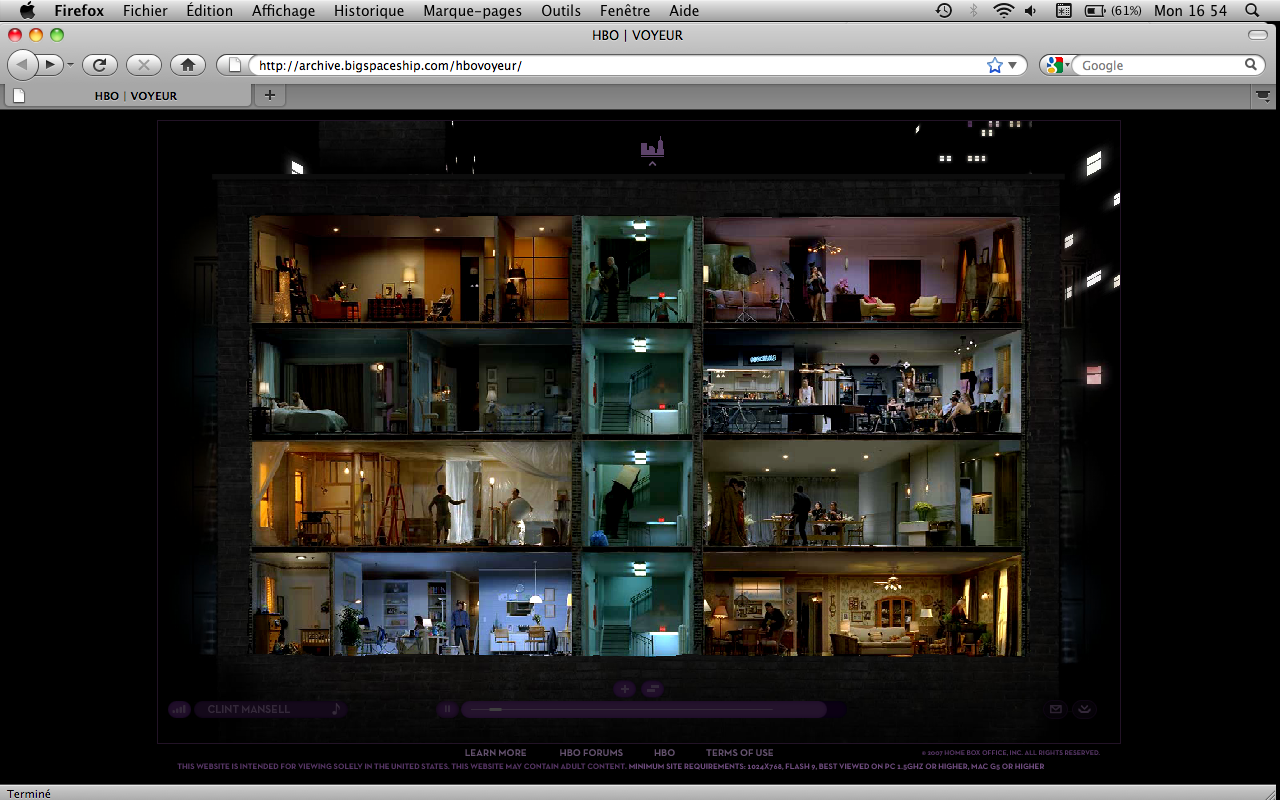The width and height of the screenshot is (1280, 800).
Task: View the top-left apartment with orange walls
Action: pyautogui.click(x=411, y=269)
